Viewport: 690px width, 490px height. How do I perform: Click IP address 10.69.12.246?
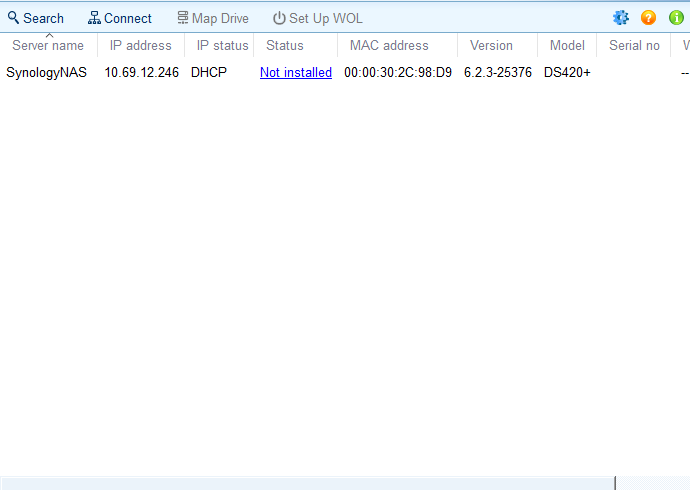[x=141, y=72]
